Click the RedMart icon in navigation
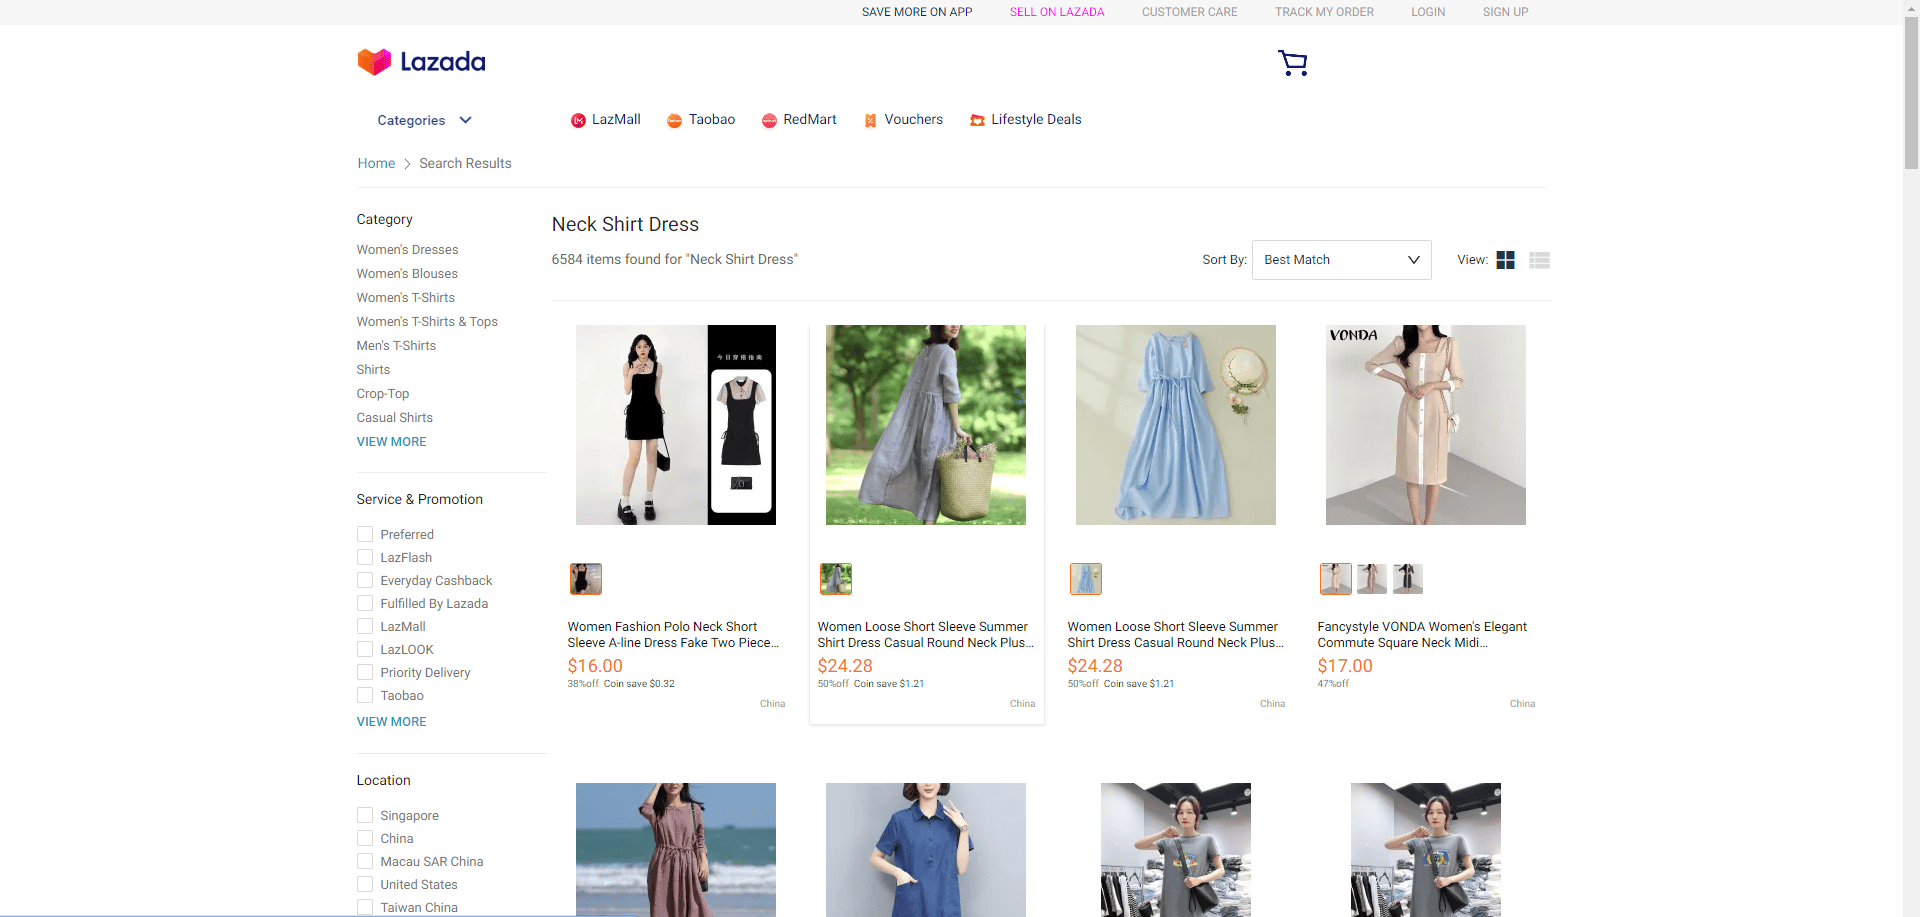 point(769,121)
